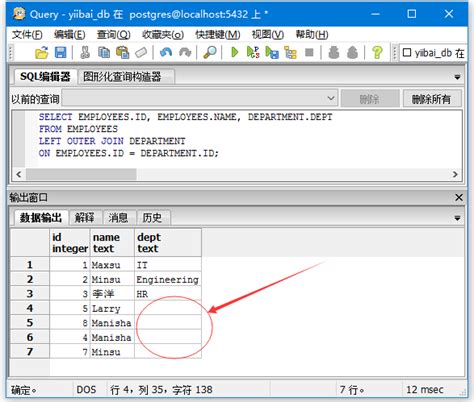
Task: Run the query with green play icon
Action: point(235,52)
